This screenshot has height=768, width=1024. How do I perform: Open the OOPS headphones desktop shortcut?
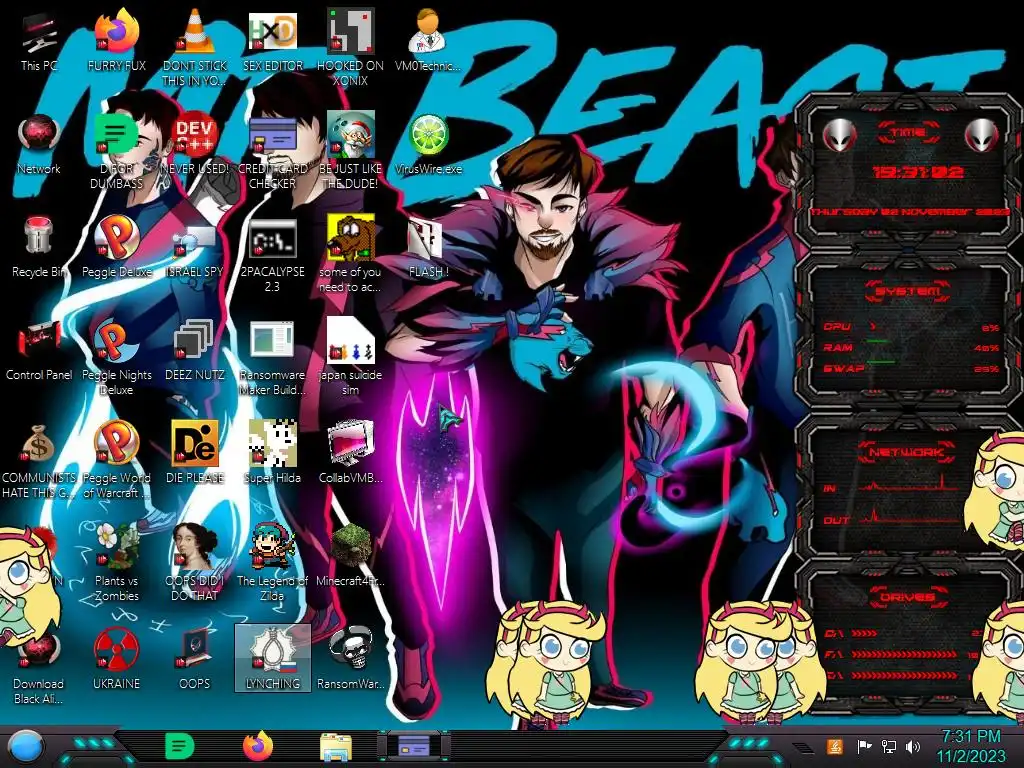click(x=195, y=660)
